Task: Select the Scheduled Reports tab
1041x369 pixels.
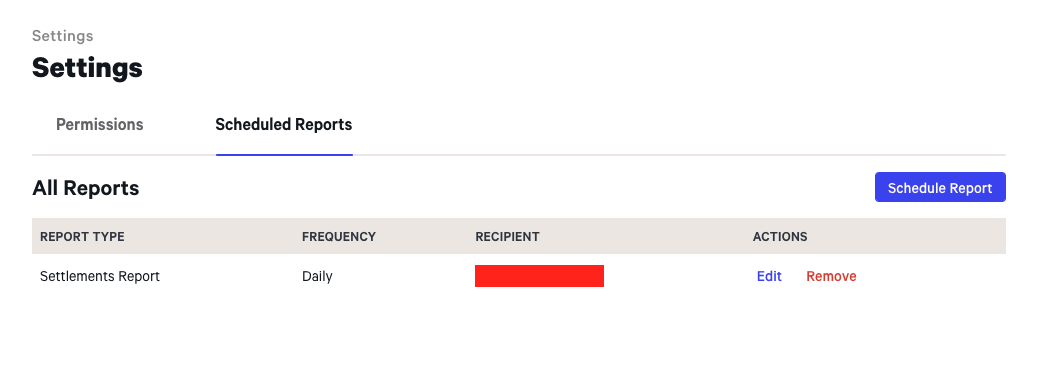Action: pyautogui.click(x=283, y=124)
